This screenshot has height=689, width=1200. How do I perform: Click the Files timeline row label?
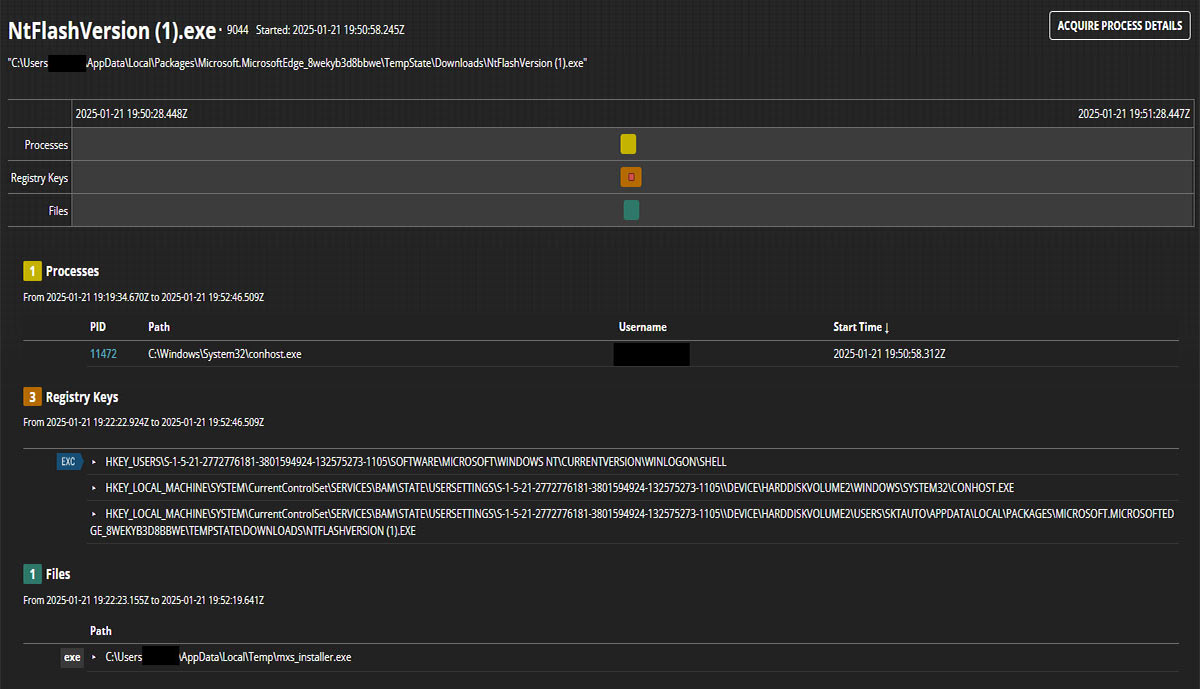58,211
